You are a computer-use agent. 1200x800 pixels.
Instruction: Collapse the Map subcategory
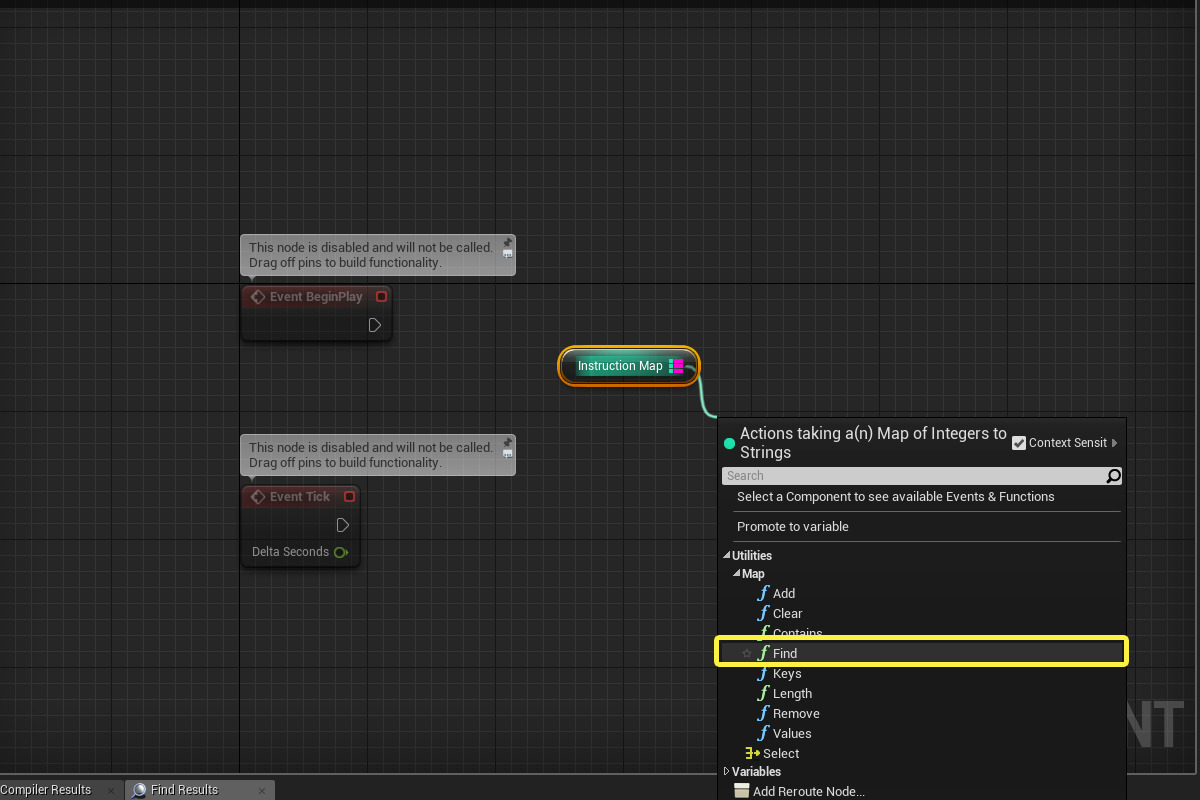click(736, 574)
